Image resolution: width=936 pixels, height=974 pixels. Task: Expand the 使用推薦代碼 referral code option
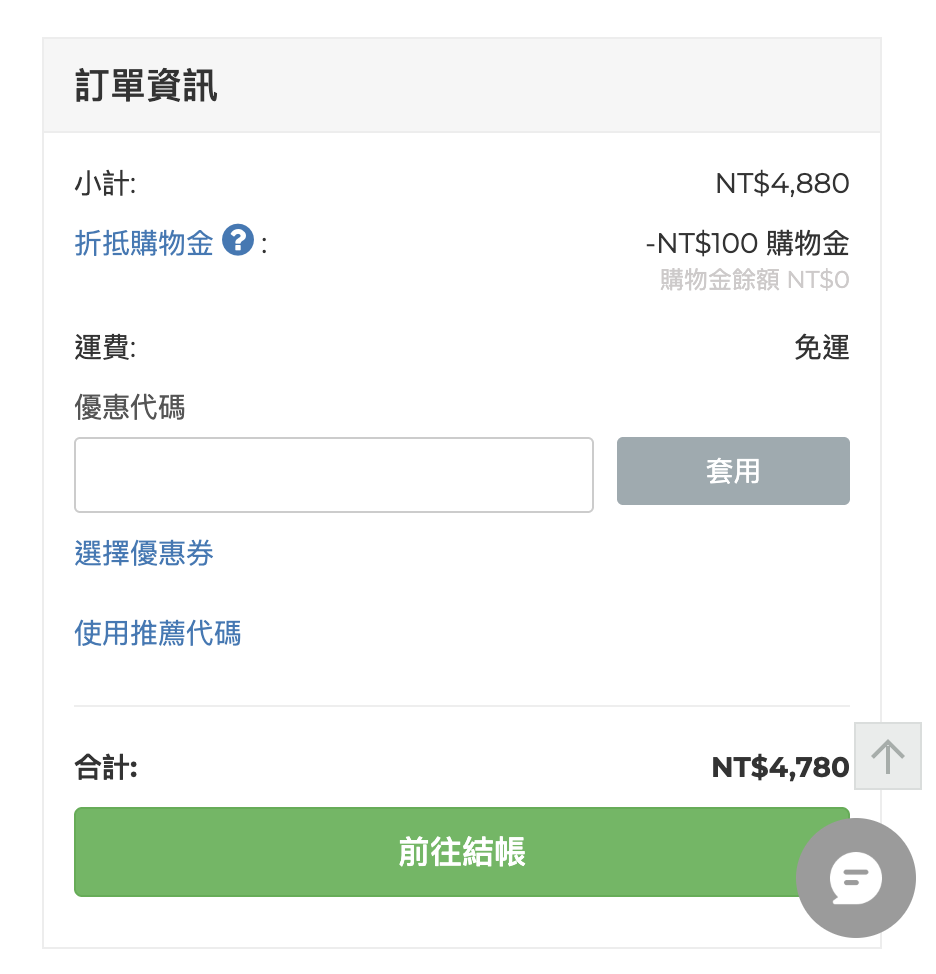pyautogui.click(x=157, y=633)
